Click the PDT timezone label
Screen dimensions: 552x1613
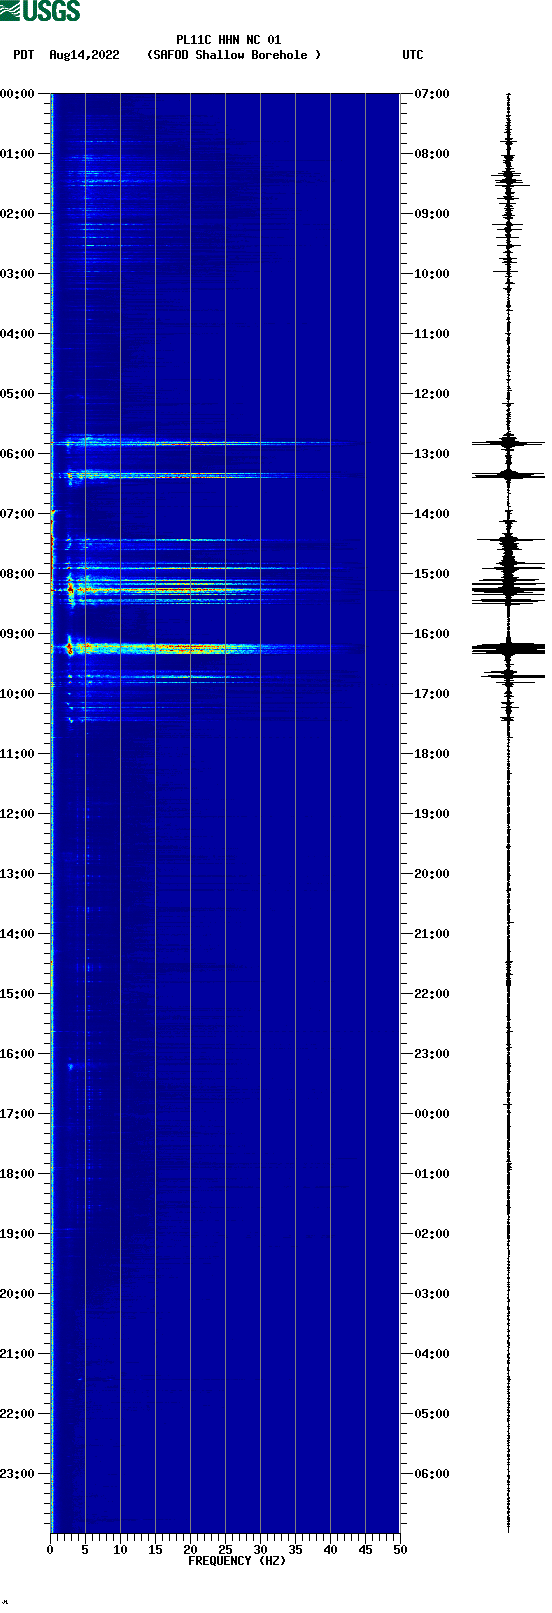click(x=23, y=55)
